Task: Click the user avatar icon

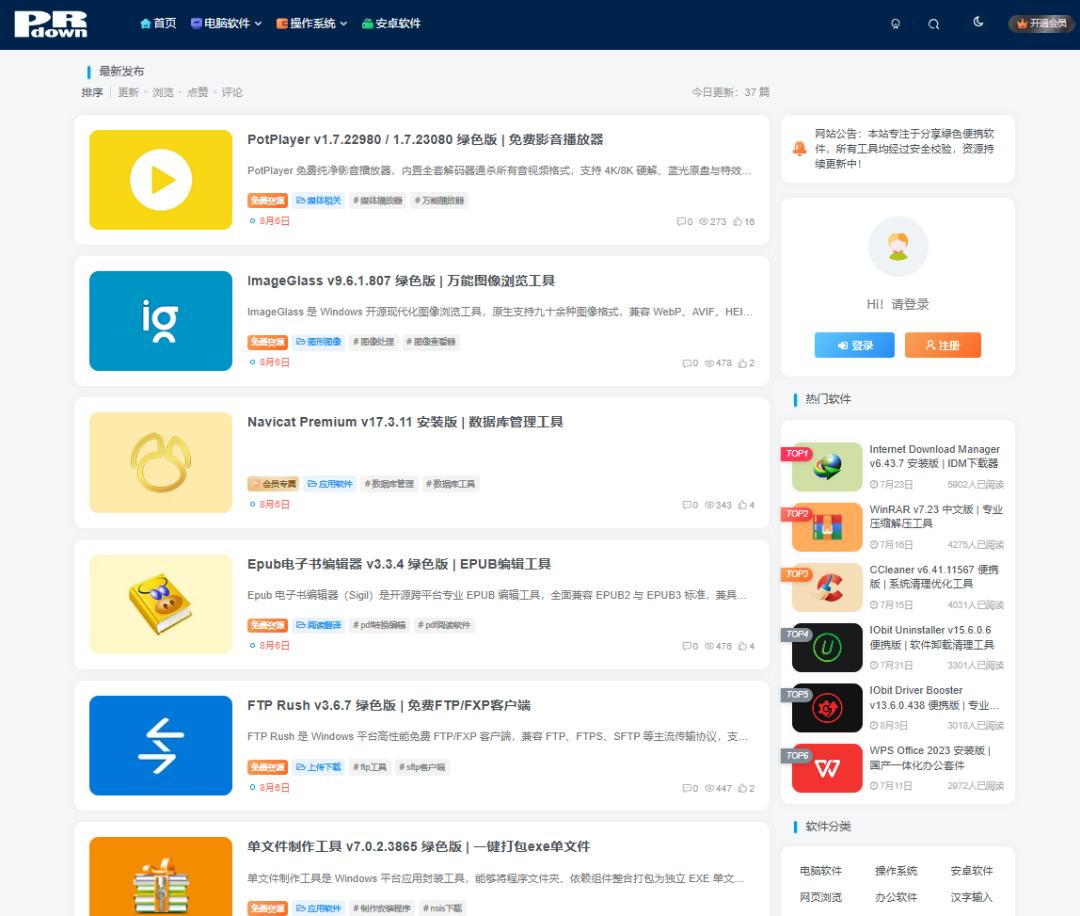Action: (x=898, y=247)
